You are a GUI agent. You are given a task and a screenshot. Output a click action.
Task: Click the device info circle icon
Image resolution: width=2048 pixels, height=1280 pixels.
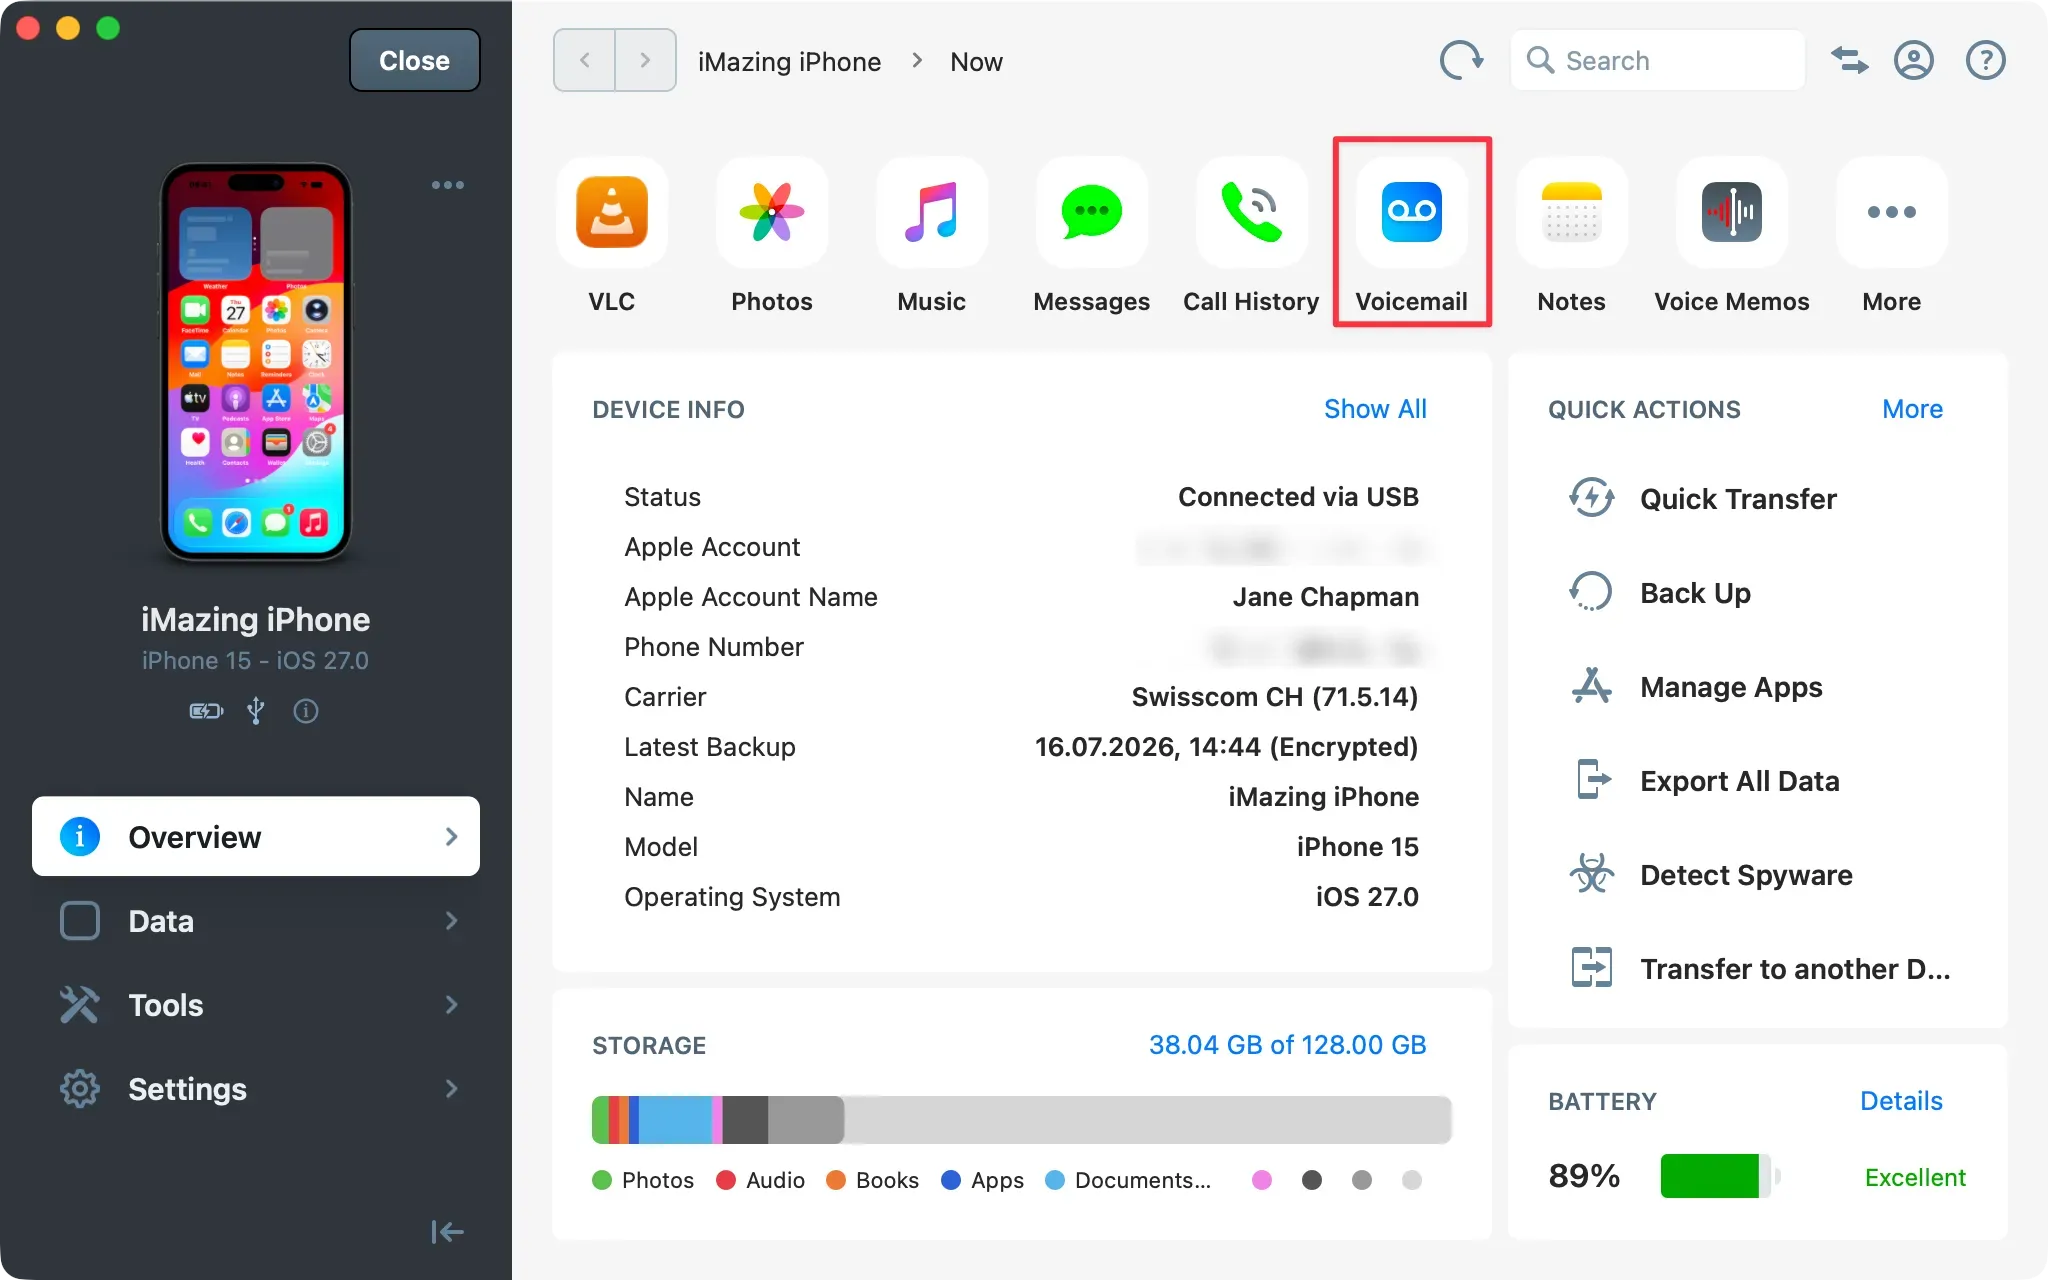coord(306,711)
